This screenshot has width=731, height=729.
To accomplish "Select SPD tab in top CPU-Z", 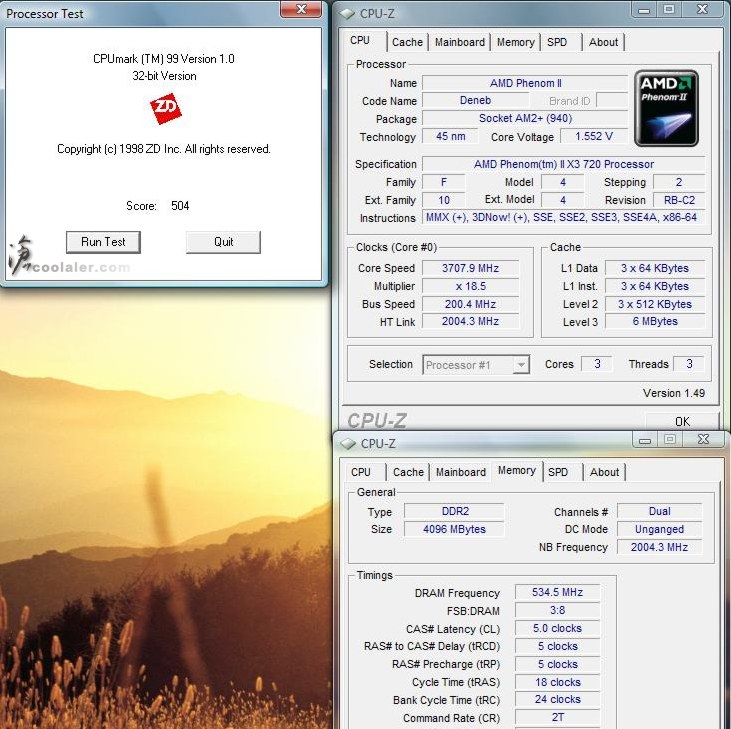I will click(x=560, y=42).
